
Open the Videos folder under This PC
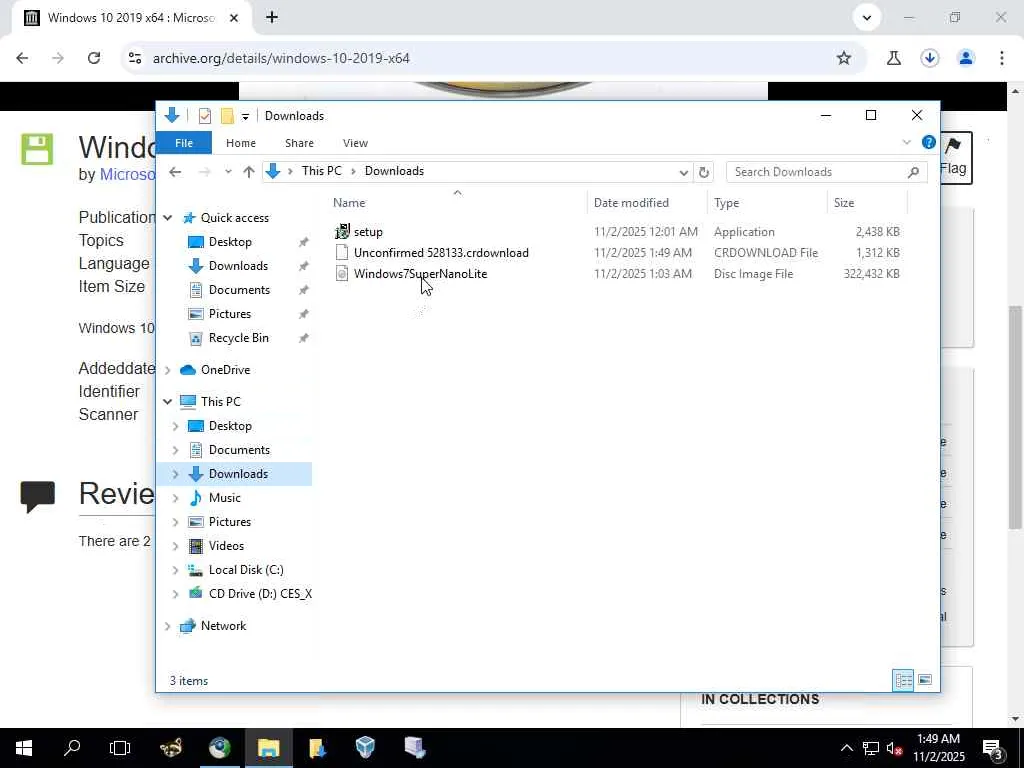click(x=226, y=546)
